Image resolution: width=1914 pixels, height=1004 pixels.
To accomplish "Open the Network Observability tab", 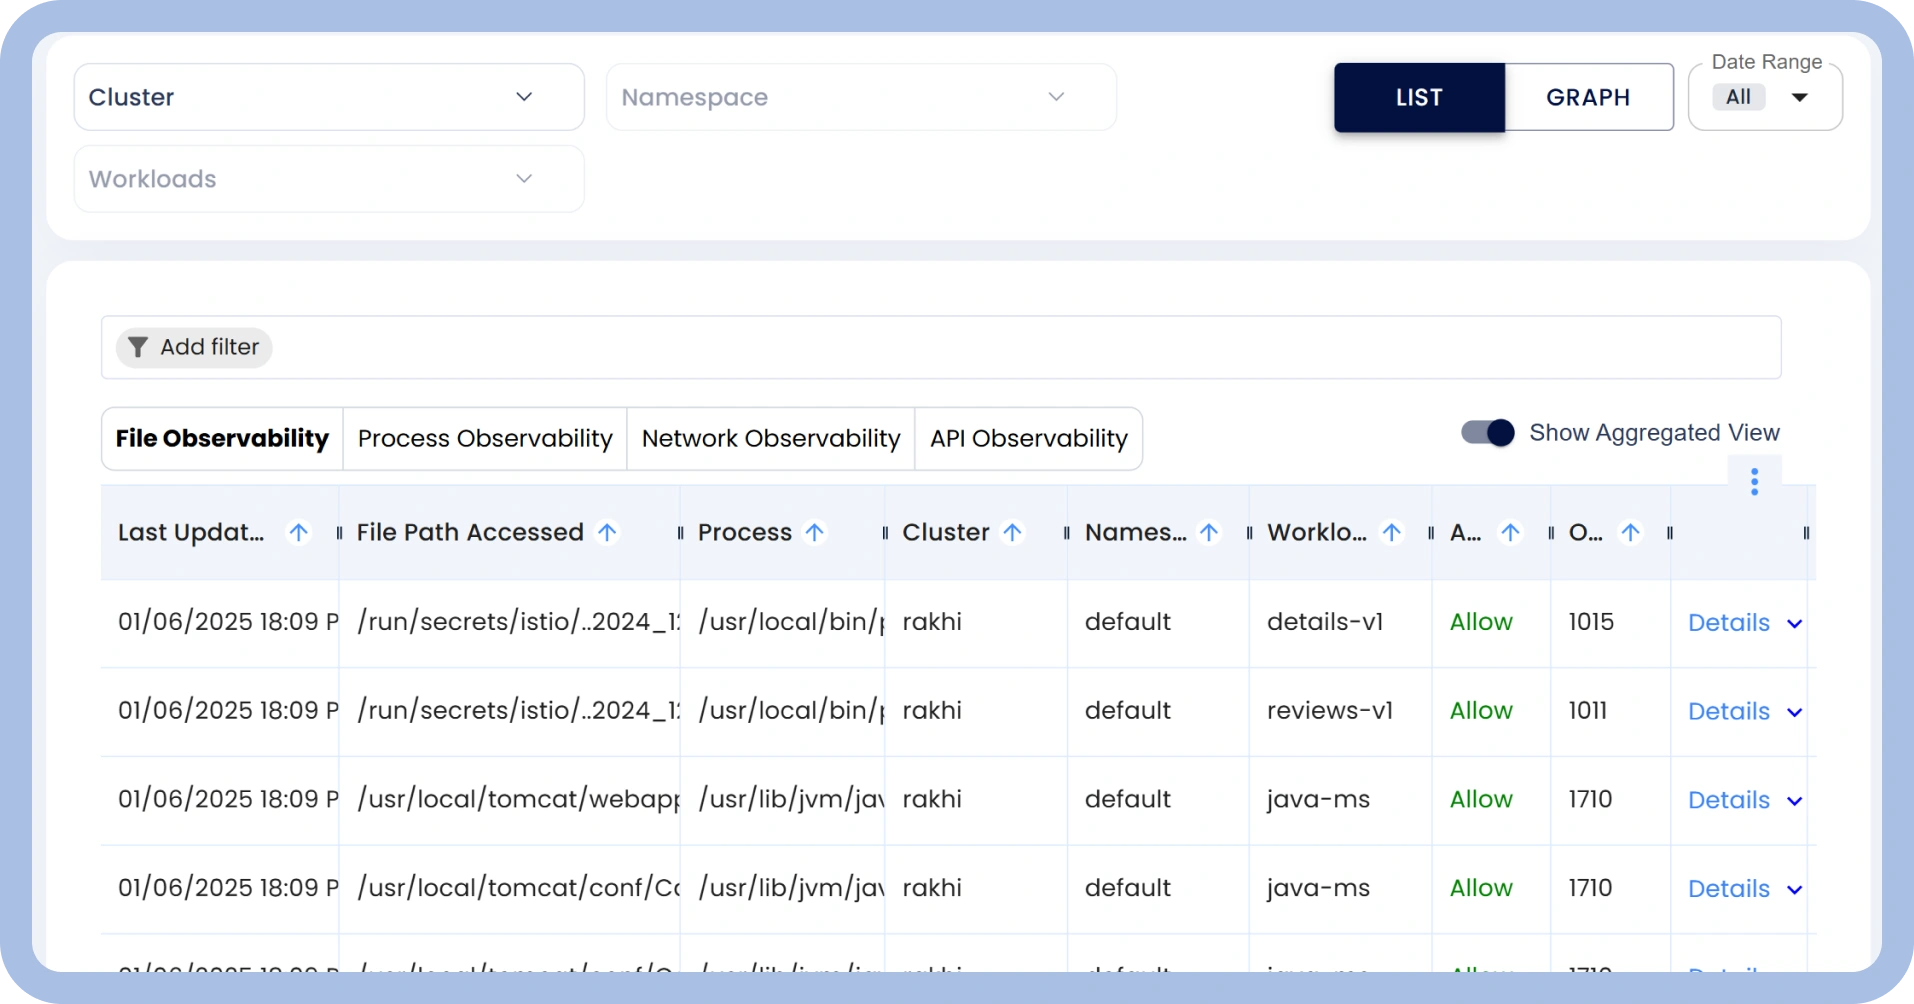I will [769, 438].
